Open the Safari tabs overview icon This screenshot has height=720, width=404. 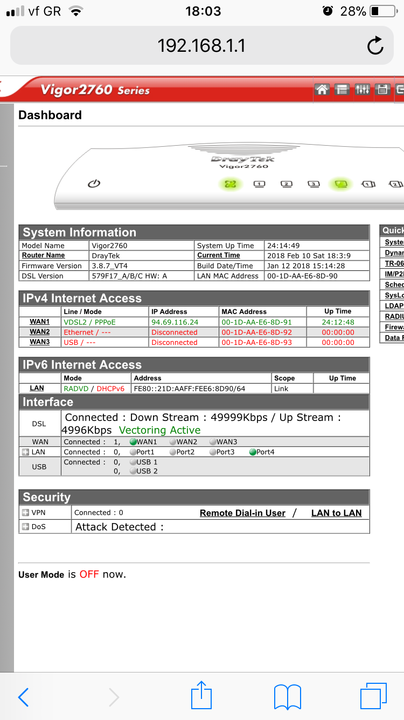(373, 696)
